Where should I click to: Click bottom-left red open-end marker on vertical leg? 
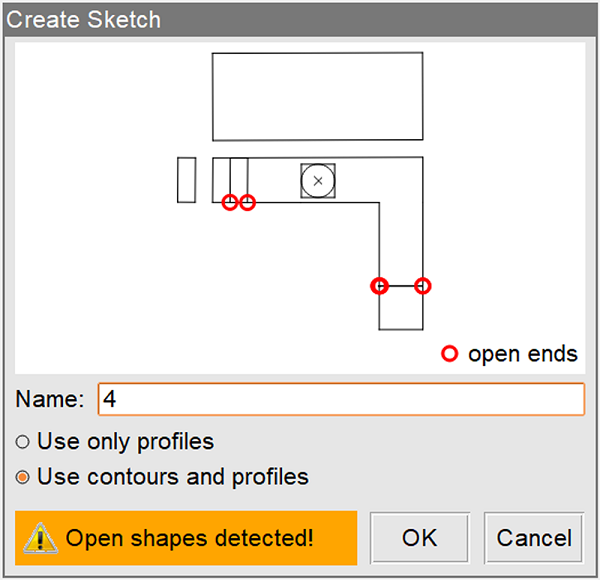point(379,286)
